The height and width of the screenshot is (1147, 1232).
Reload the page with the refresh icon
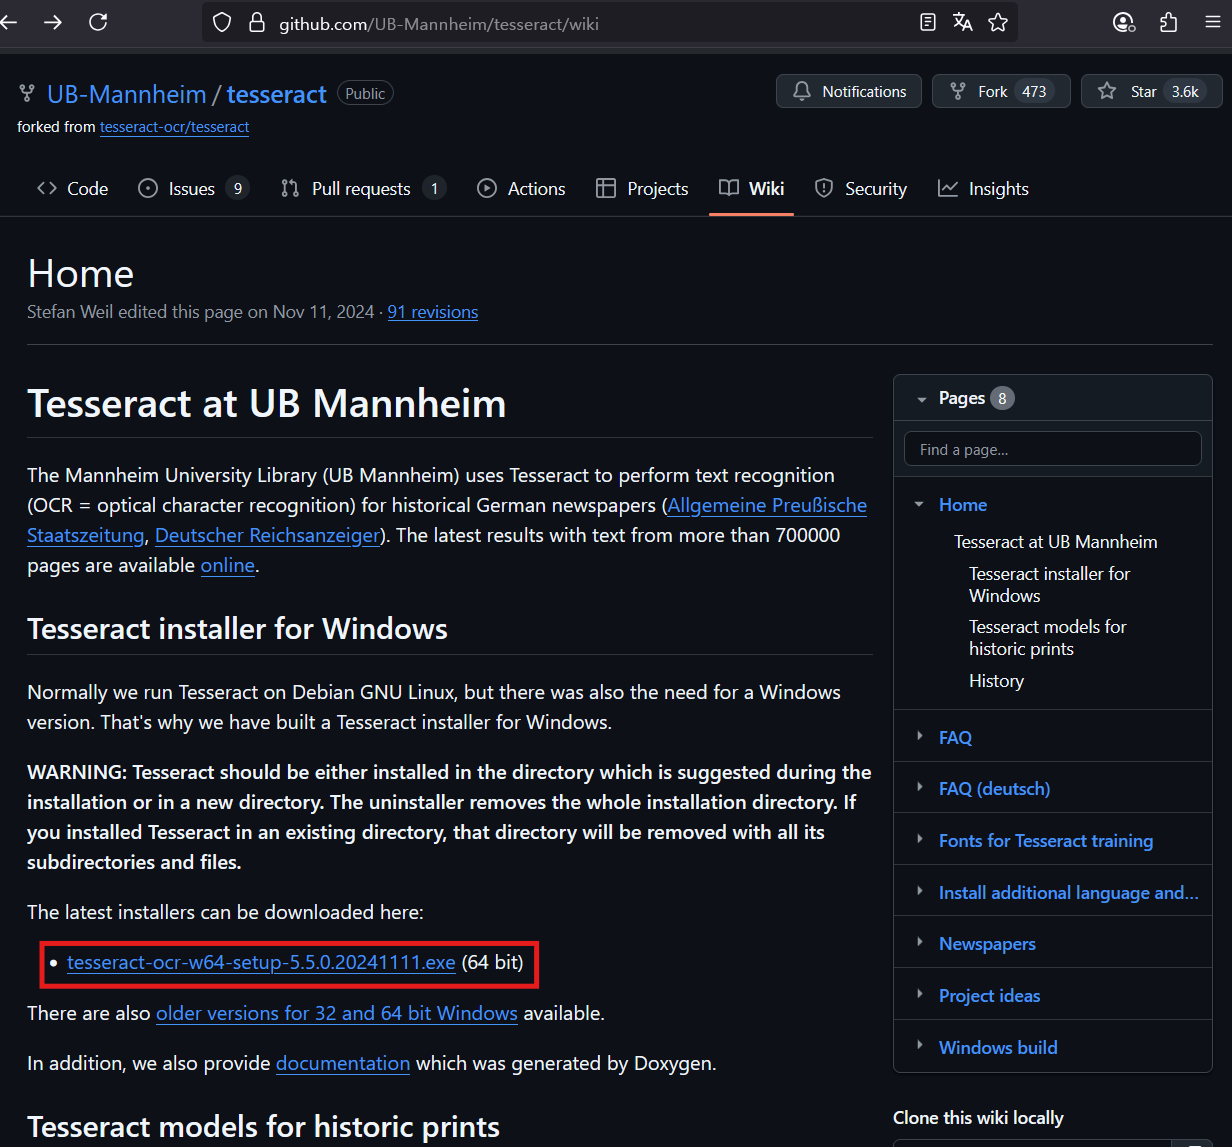[98, 22]
